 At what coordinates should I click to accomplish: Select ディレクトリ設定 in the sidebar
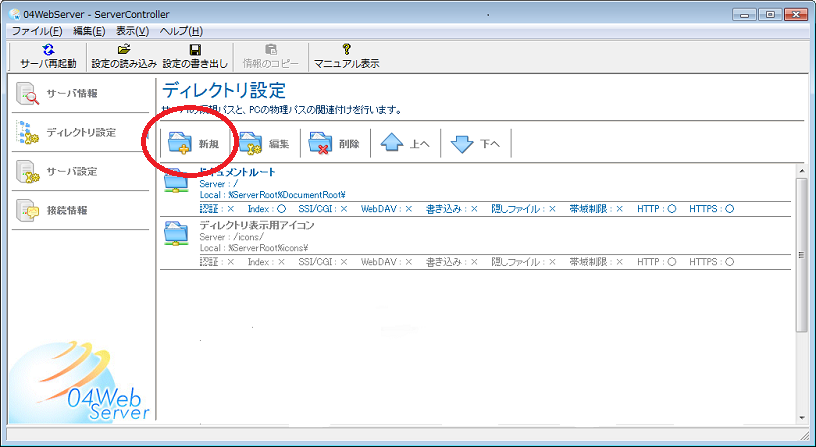[x=80, y=133]
